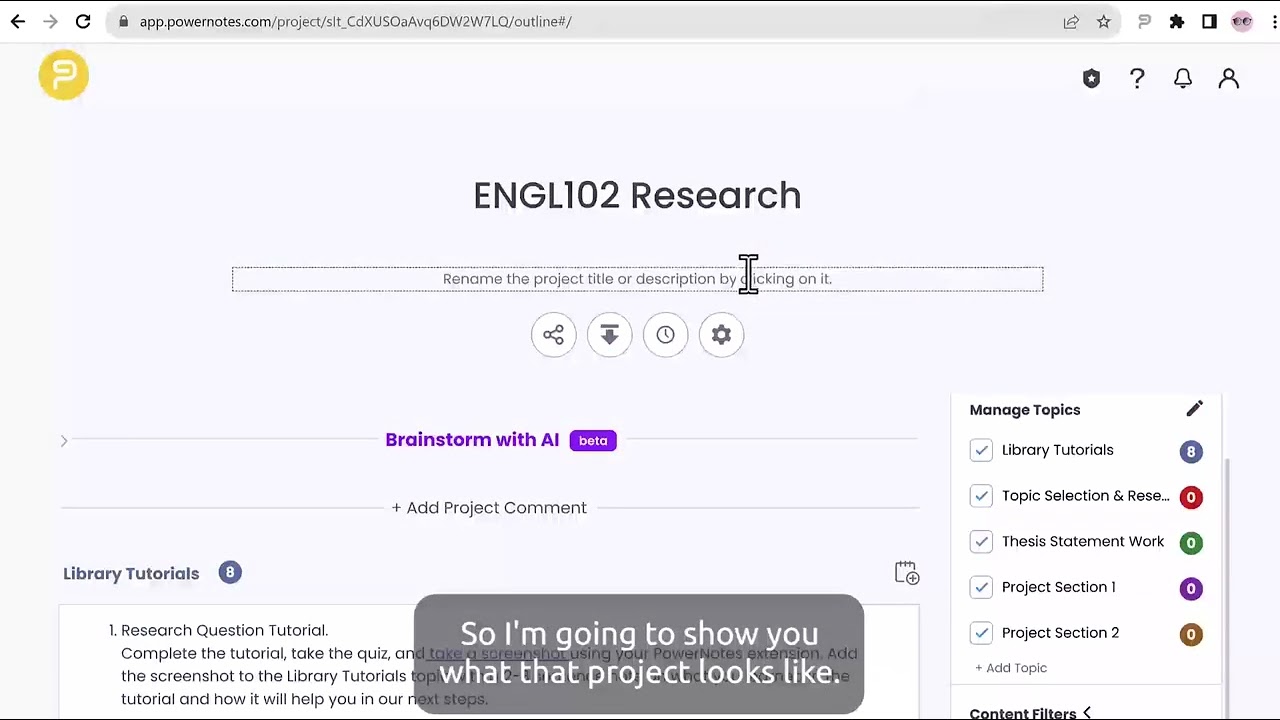Reload the browser page
Viewport: 1280px width, 720px height.
(83, 21)
